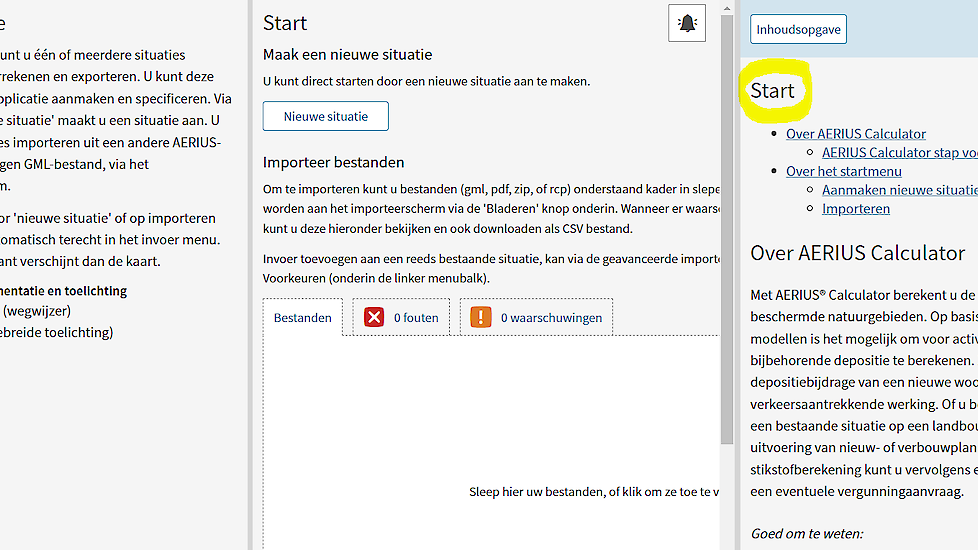The height and width of the screenshot is (550, 978).
Task: Click the 'Nieuwe situatie' button
Action: [x=326, y=116]
